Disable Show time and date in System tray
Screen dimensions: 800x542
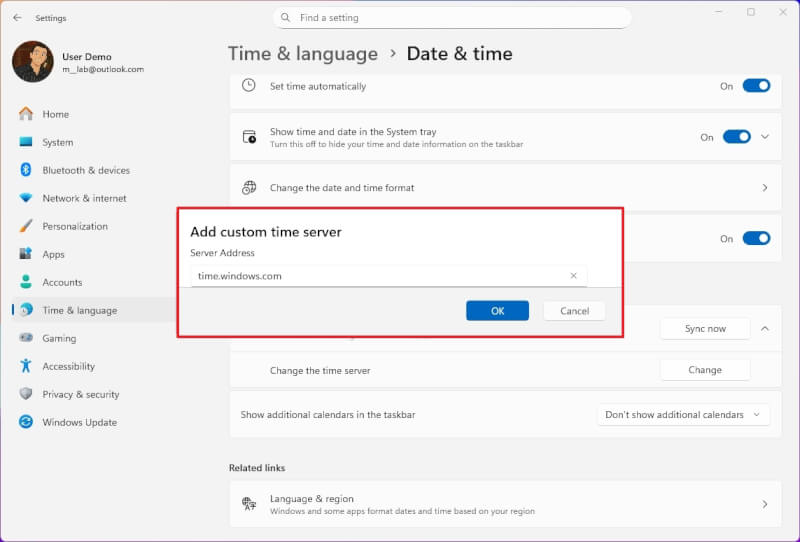coord(736,137)
